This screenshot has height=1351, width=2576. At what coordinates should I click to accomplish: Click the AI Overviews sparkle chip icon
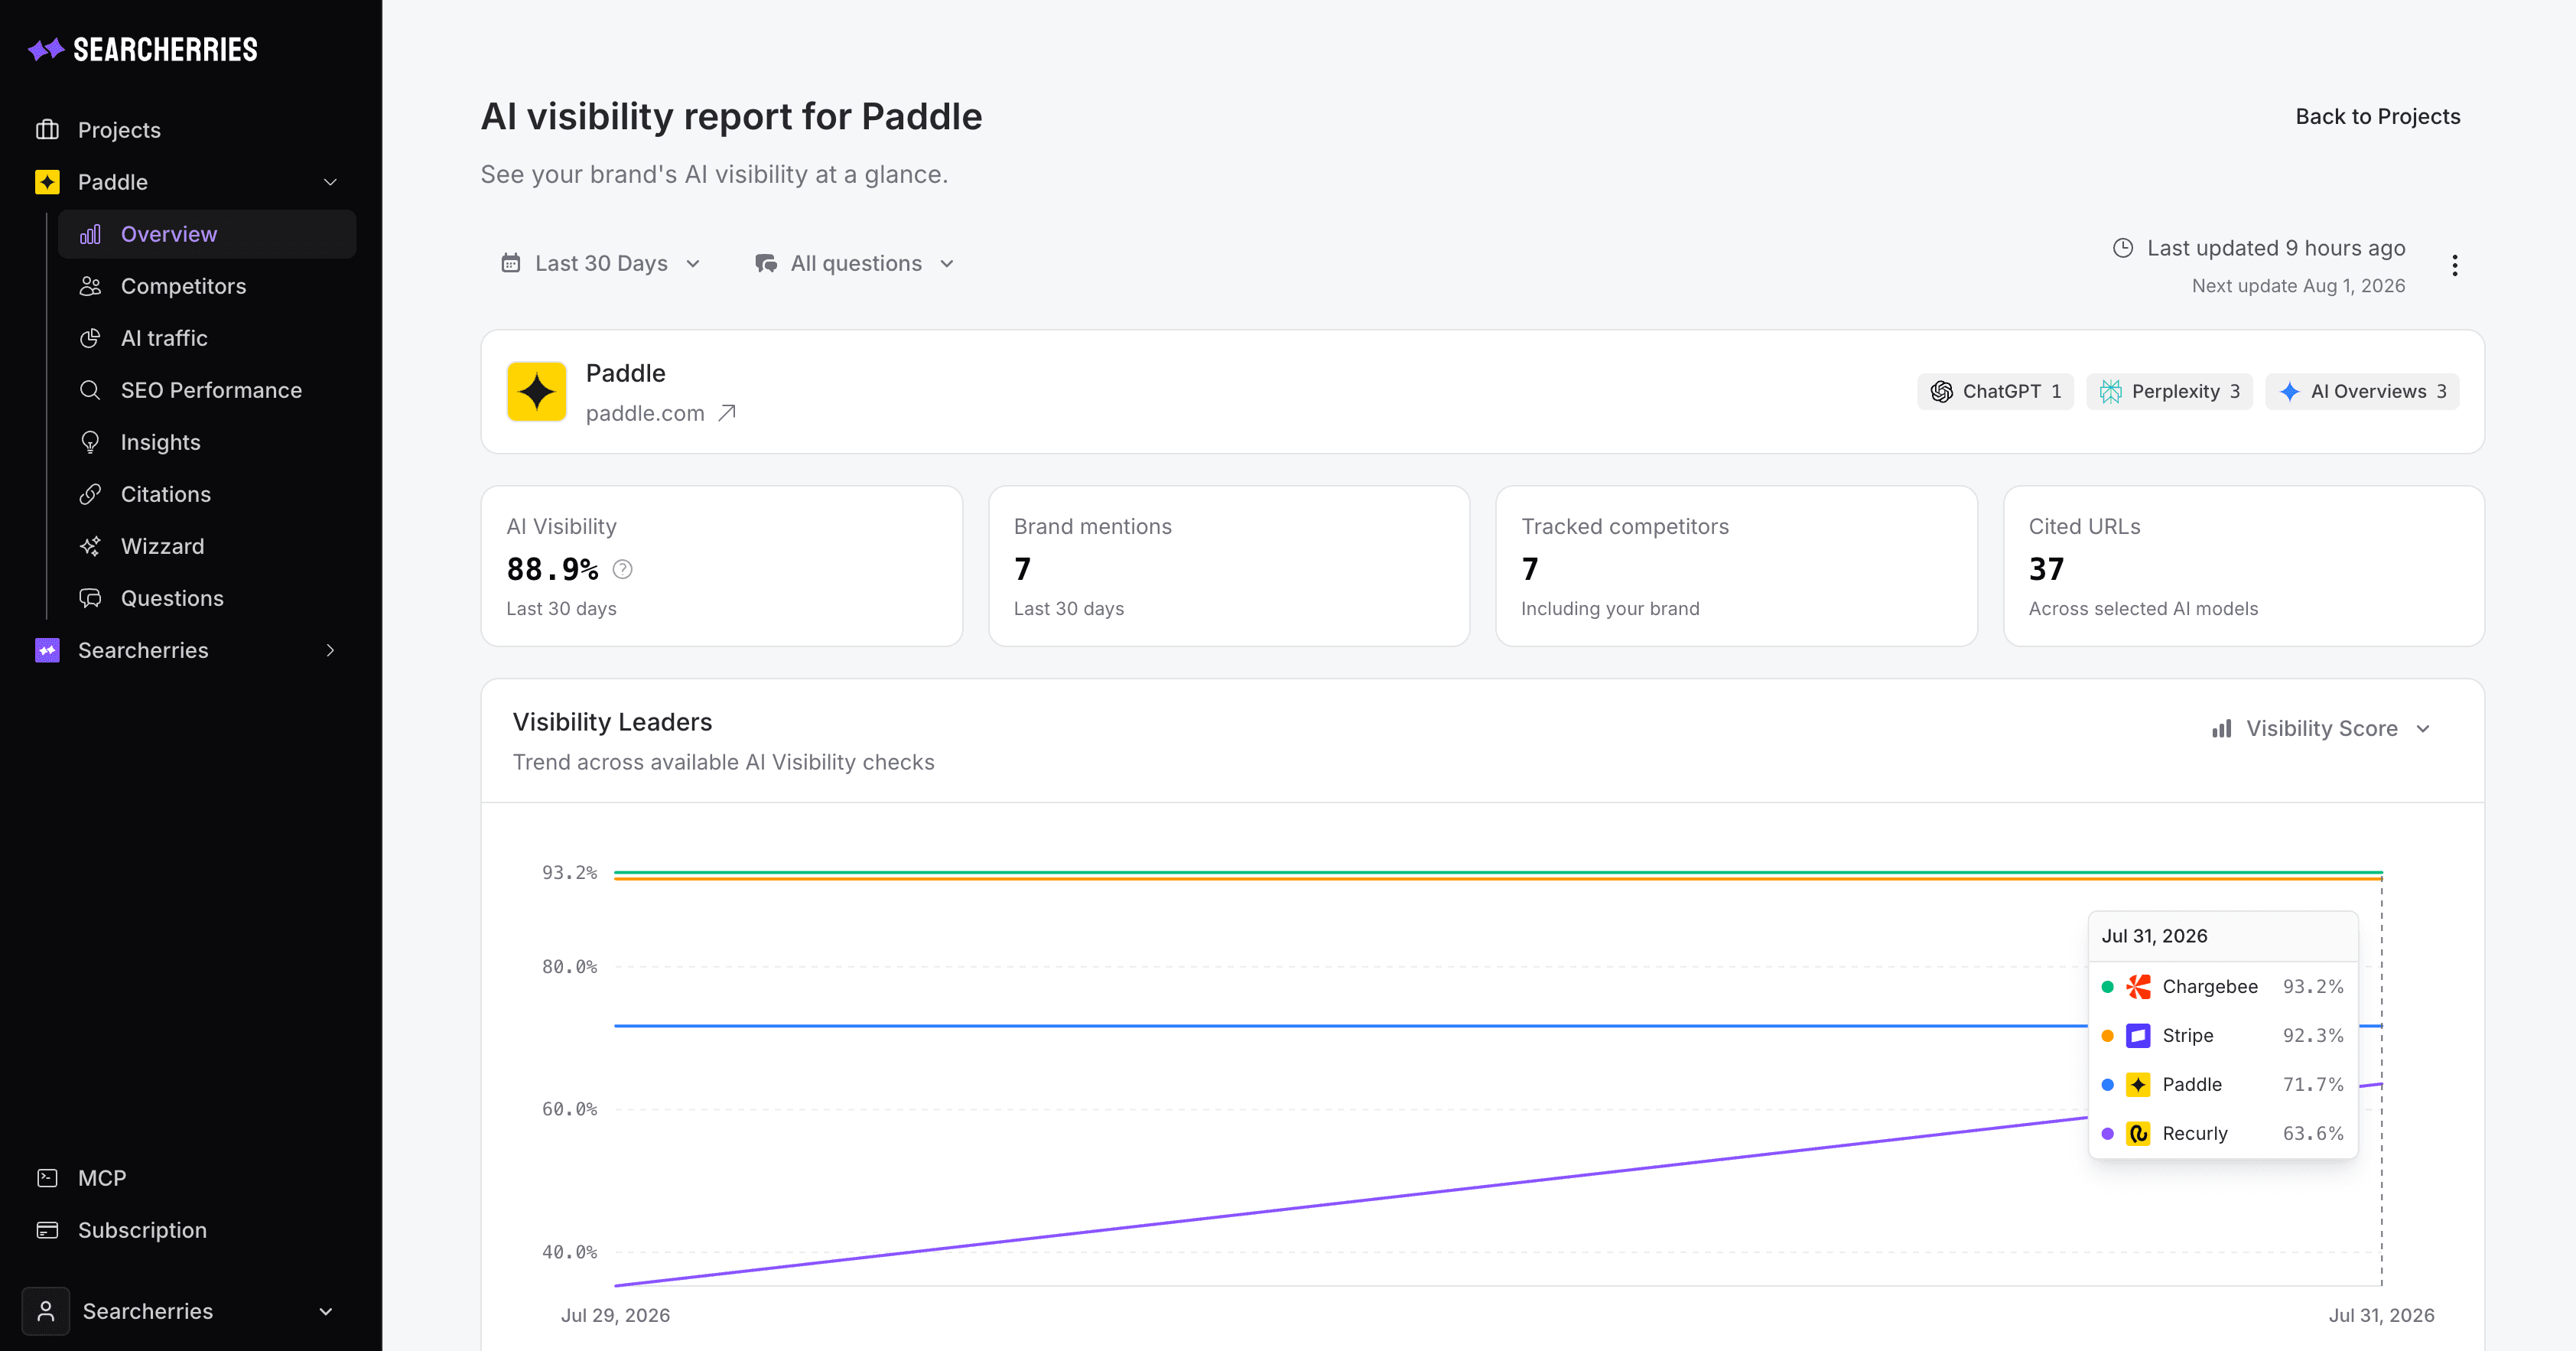pyautogui.click(x=2289, y=391)
